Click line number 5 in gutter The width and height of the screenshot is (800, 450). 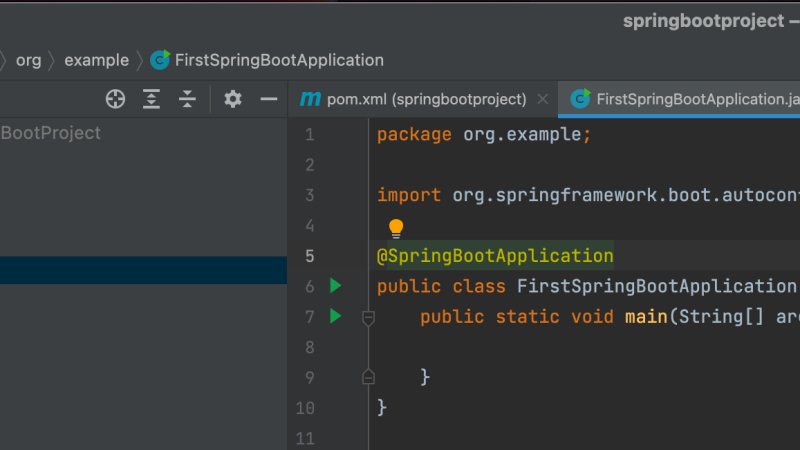(309, 256)
